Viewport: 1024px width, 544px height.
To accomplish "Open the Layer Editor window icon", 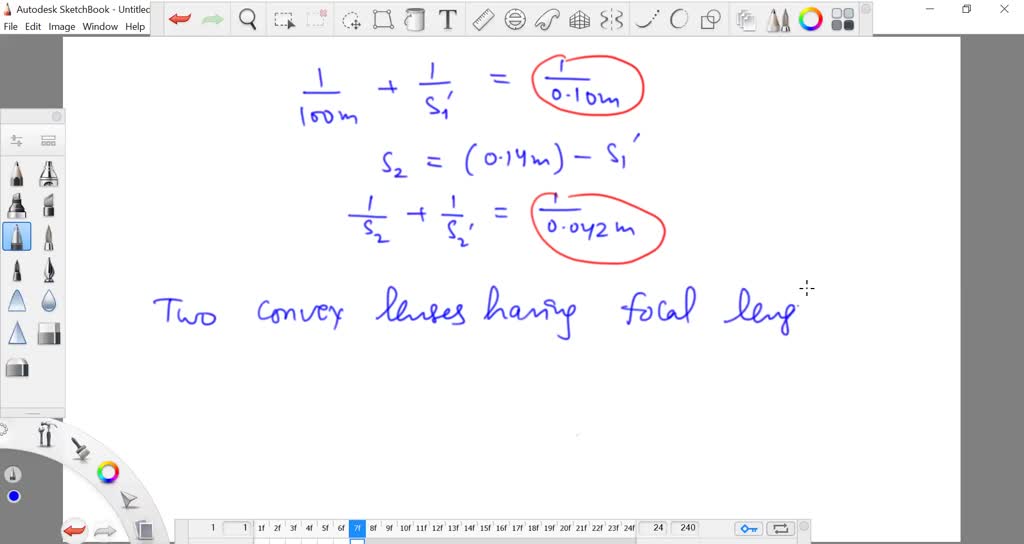I will (745, 20).
